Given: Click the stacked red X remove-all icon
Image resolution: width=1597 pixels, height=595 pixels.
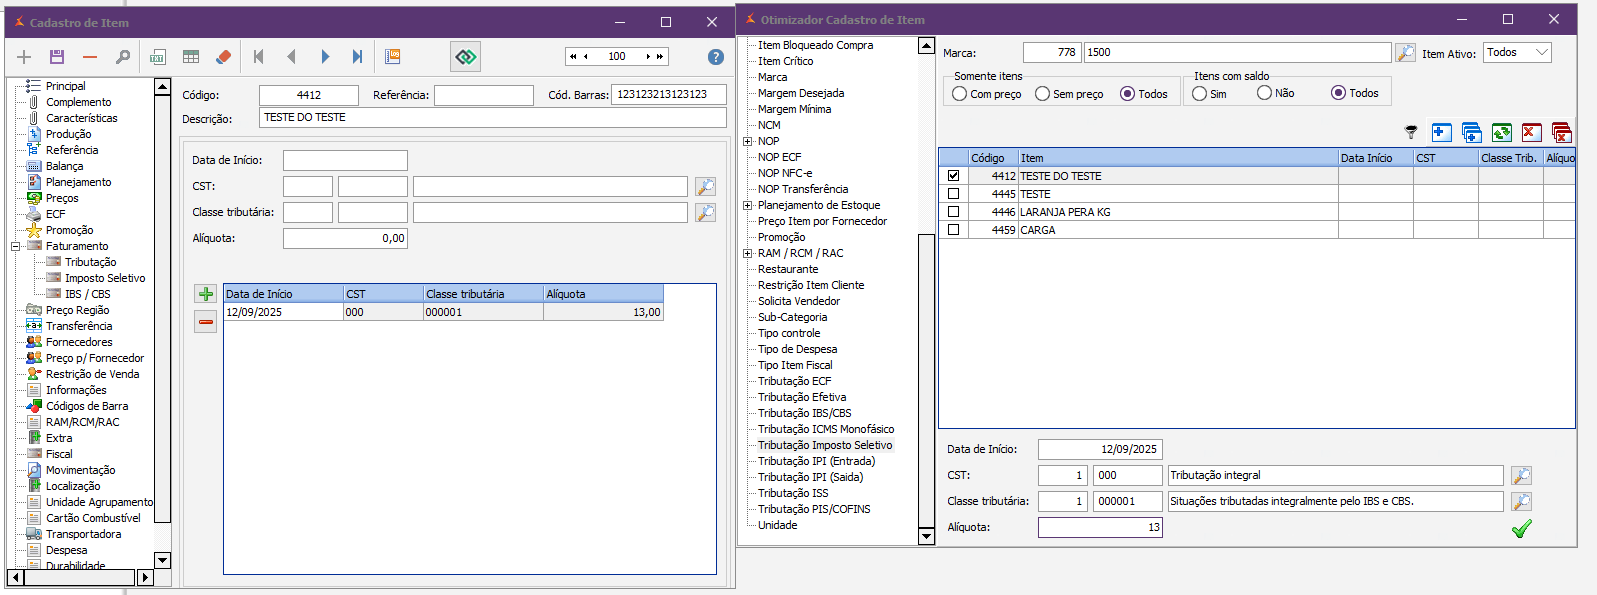Looking at the screenshot, I should [x=1561, y=132].
